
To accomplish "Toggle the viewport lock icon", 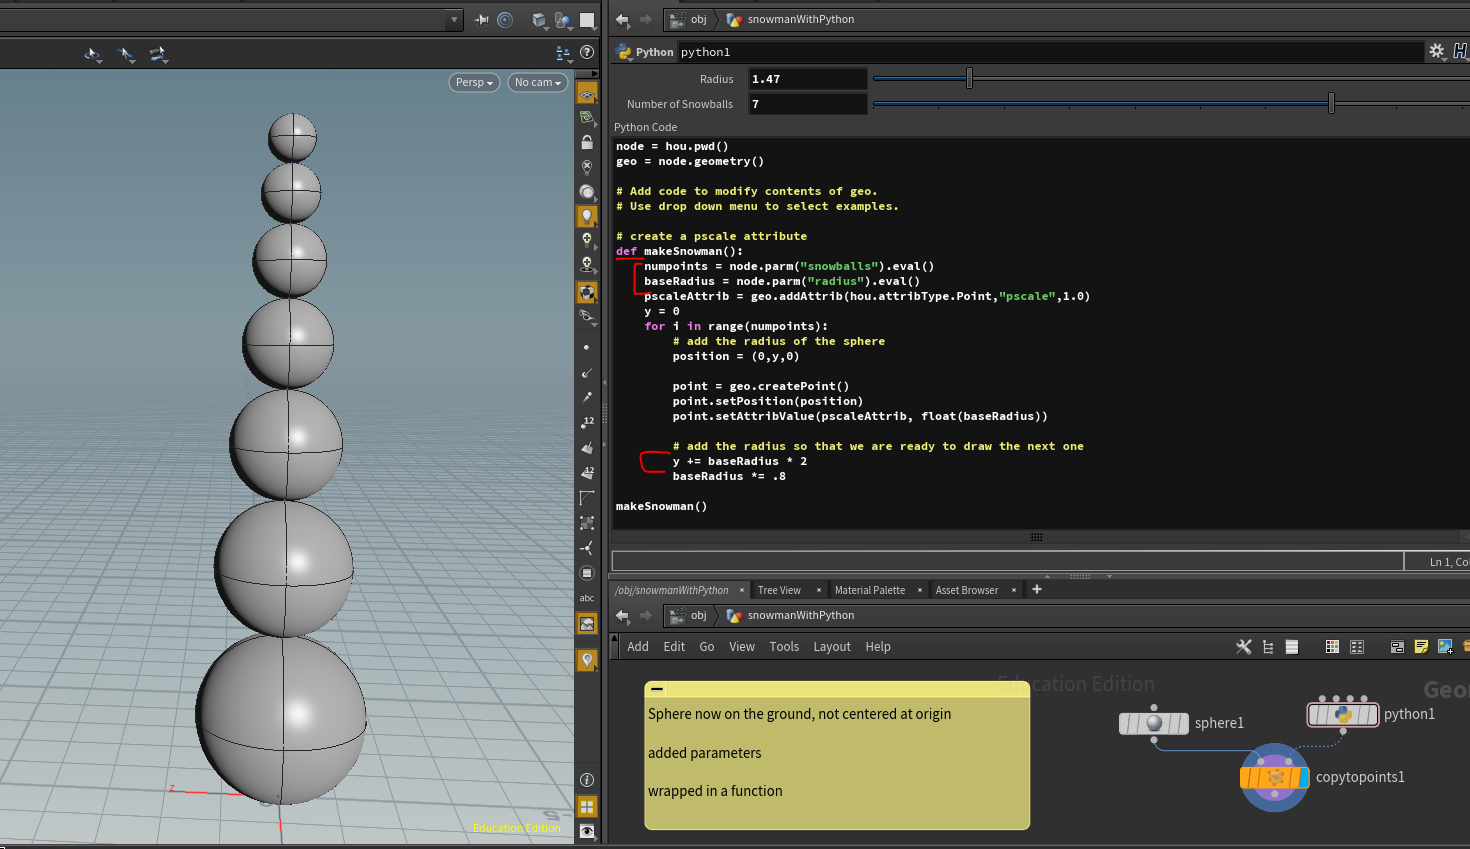I will [x=587, y=143].
